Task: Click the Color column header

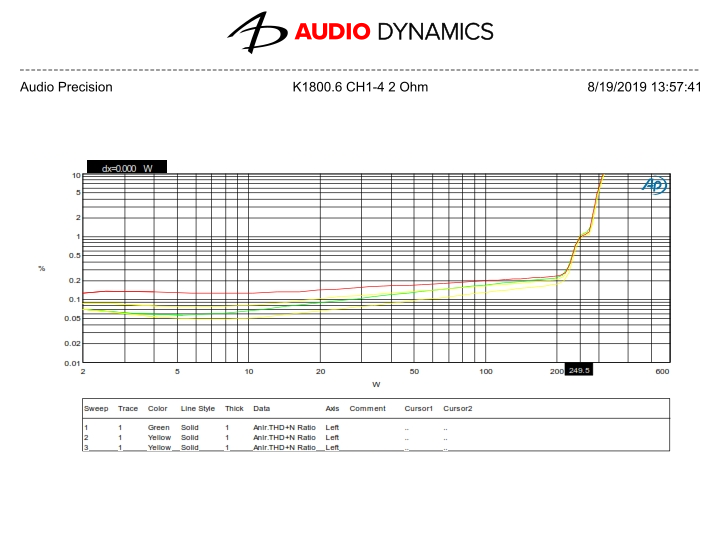Action: pos(158,408)
